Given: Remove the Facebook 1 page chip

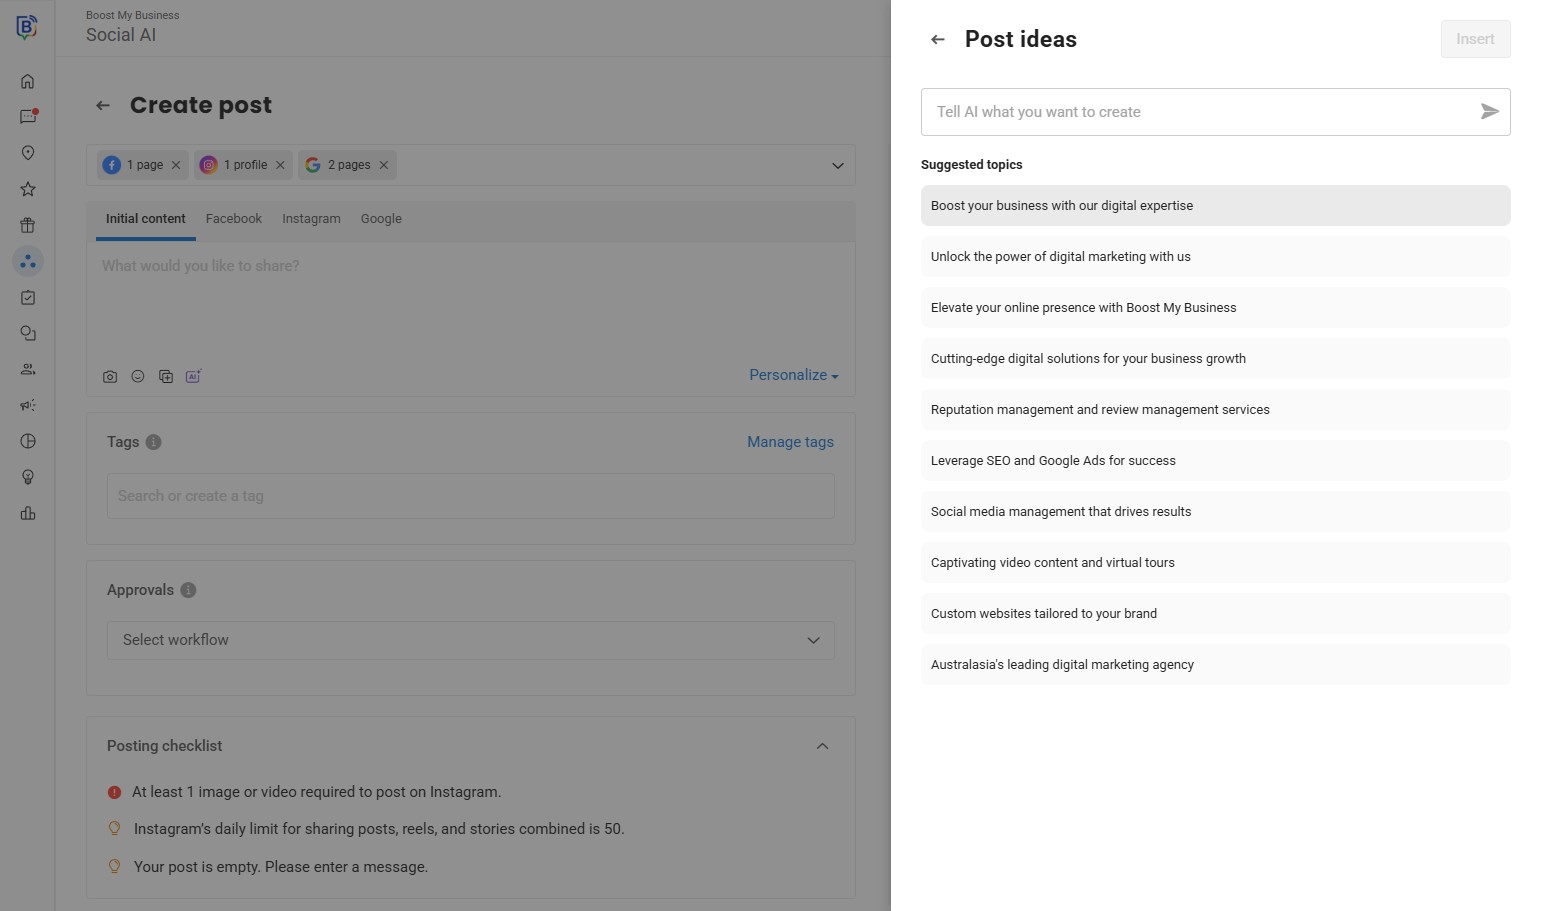Looking at the screenshot, I should tap(176, 165).
